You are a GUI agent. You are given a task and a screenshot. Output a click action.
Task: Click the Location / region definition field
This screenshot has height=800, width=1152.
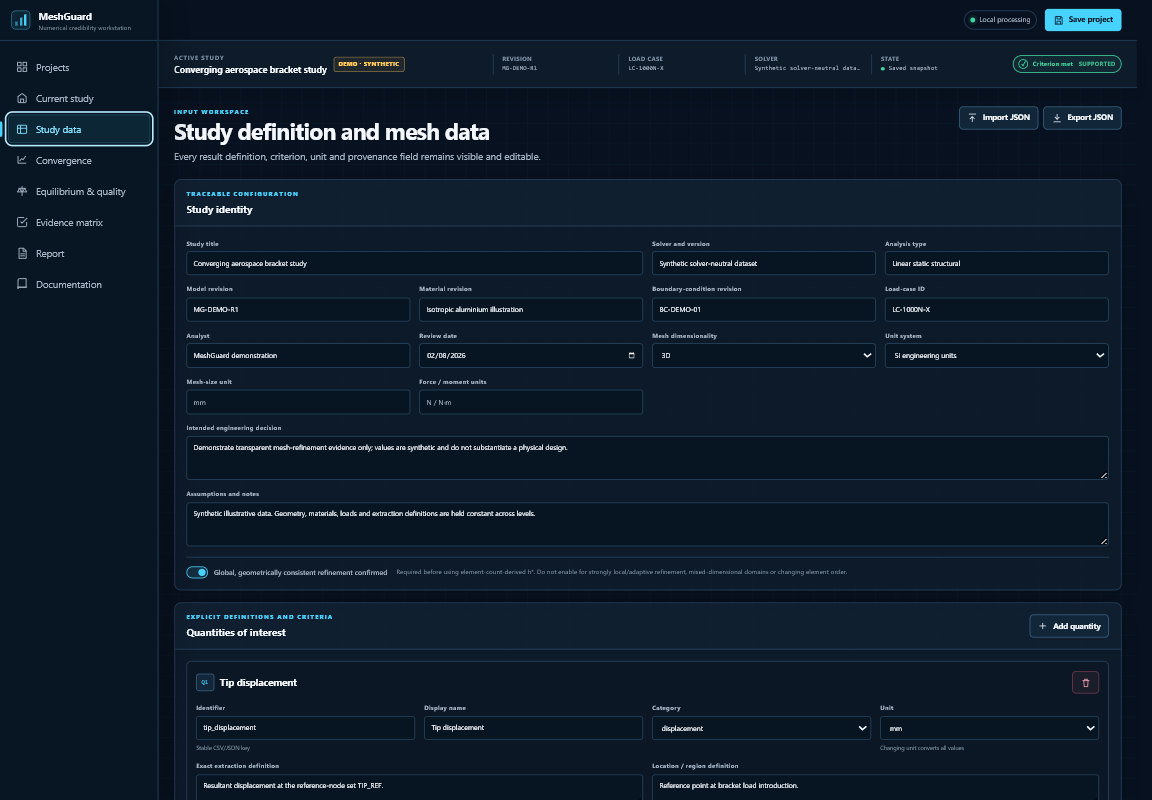click(875, 786)
